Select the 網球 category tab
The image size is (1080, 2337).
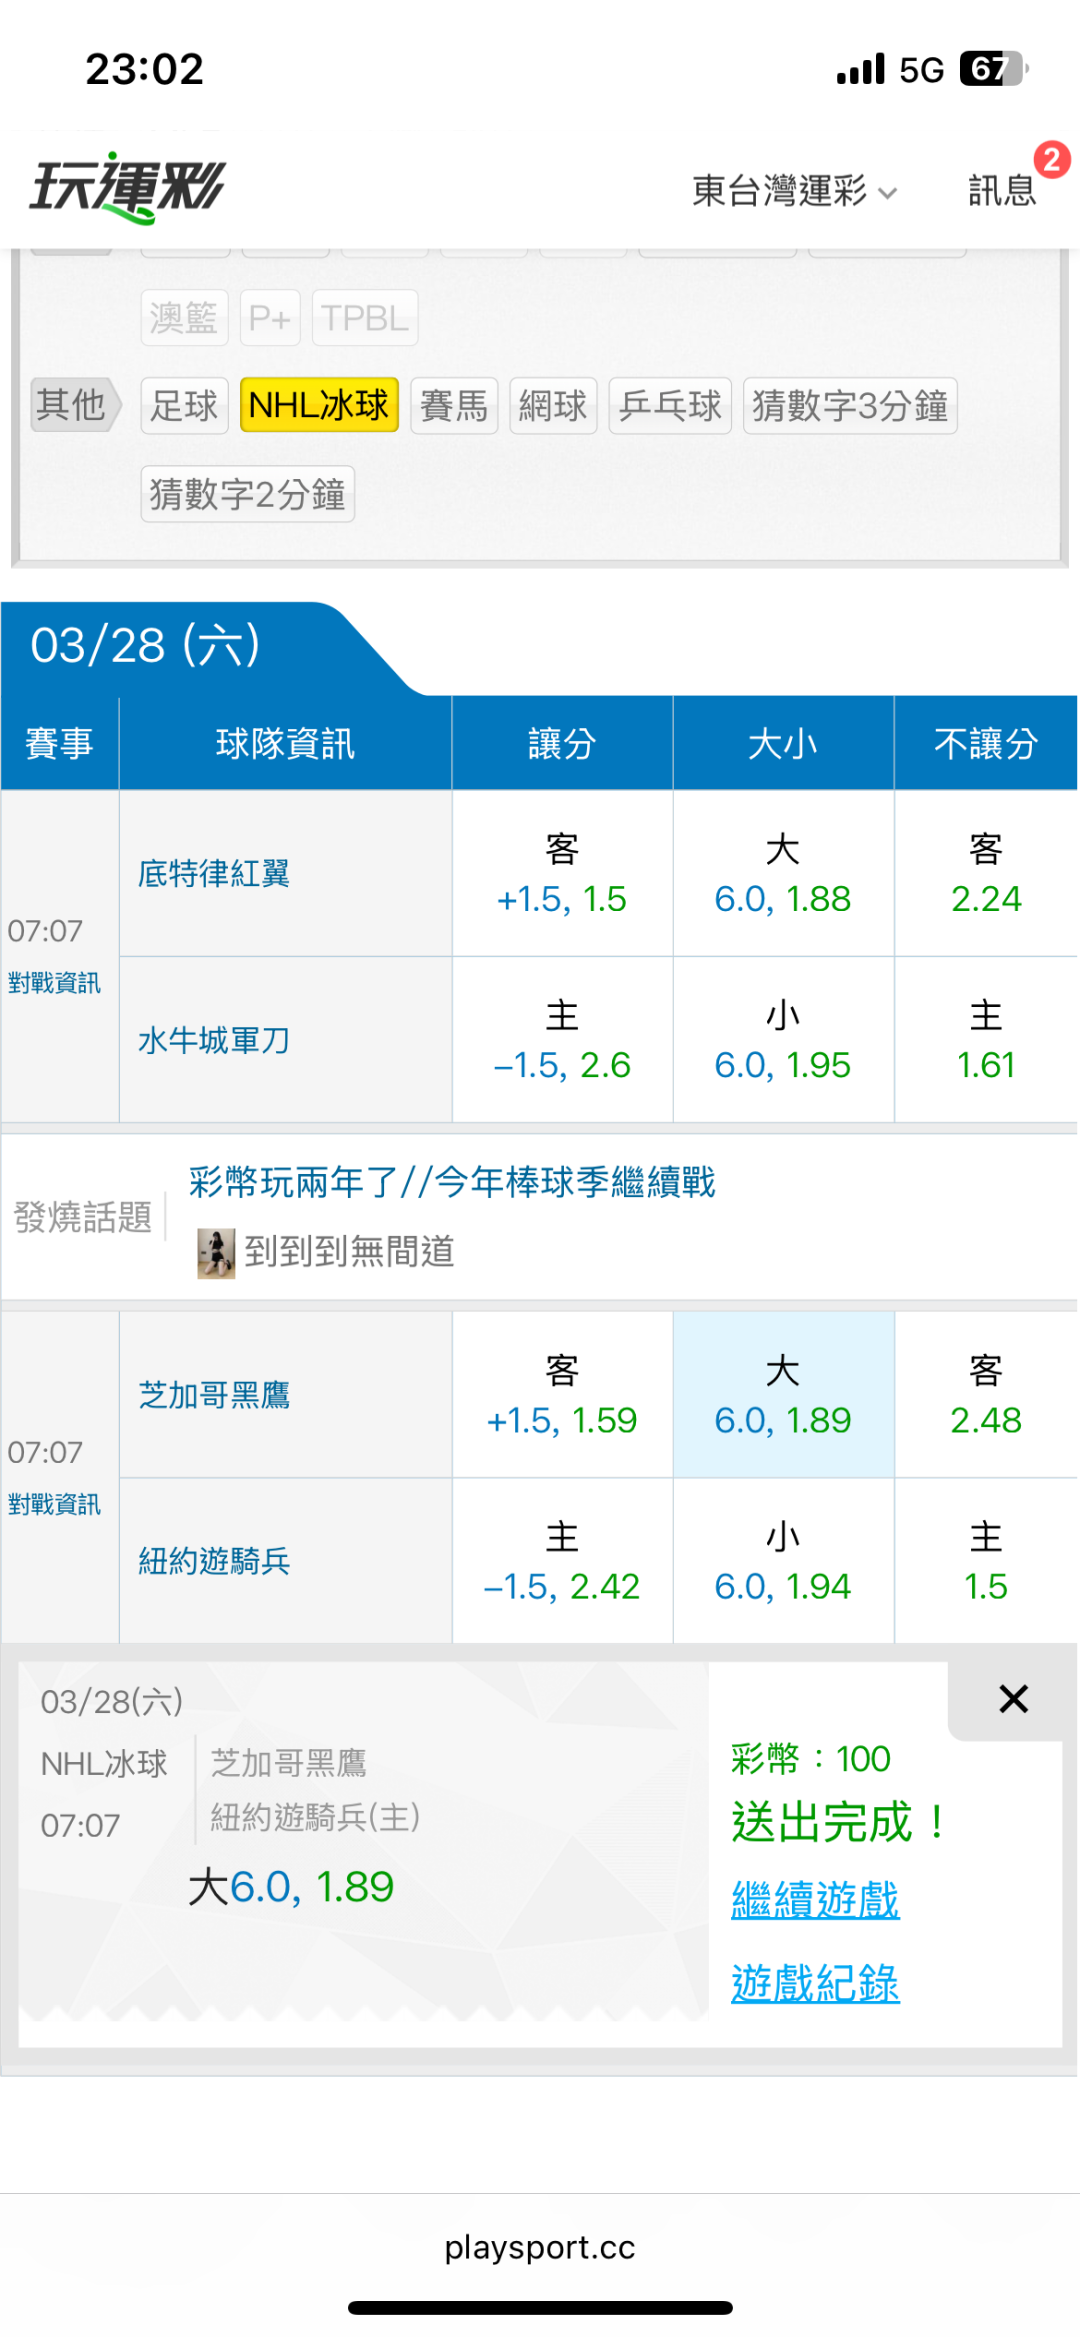(552, 405)
